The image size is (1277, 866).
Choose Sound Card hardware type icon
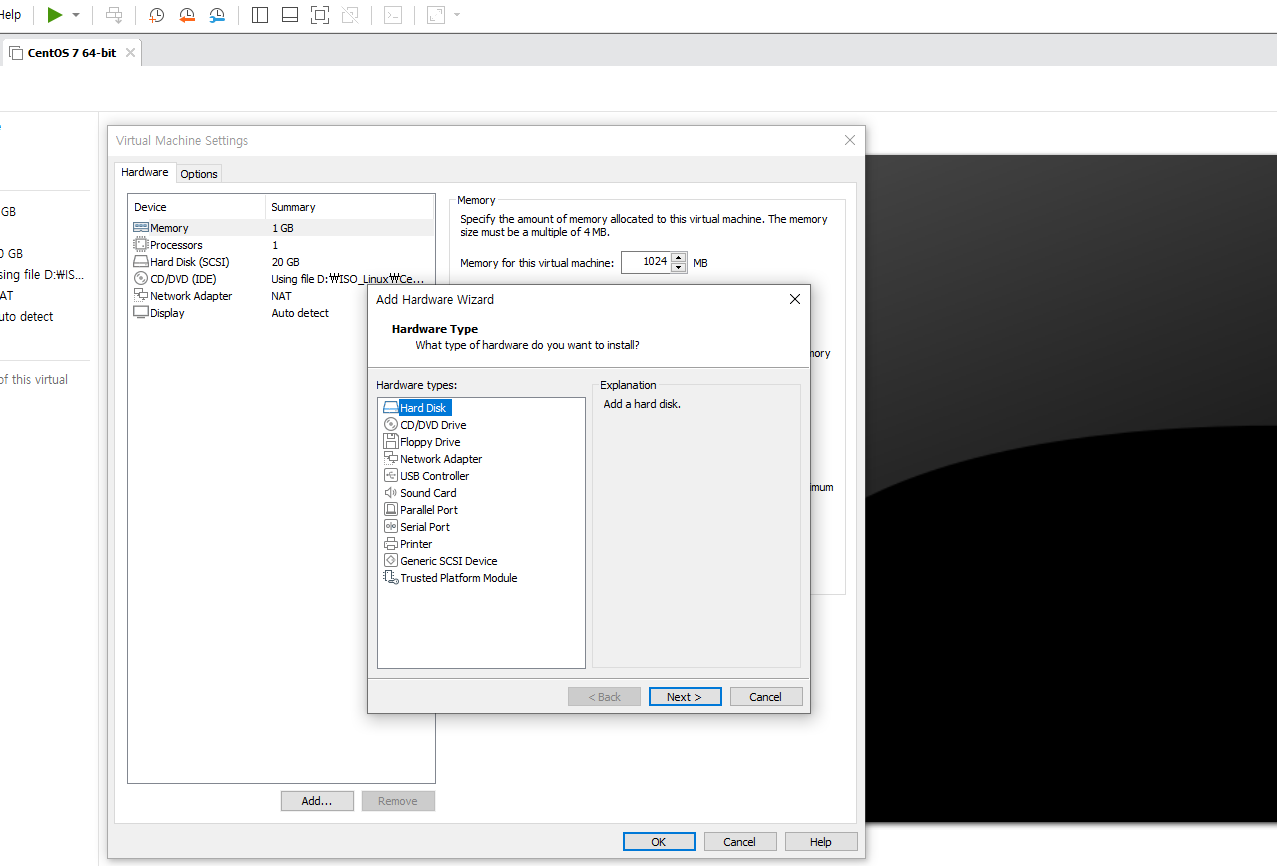(391, 493)
